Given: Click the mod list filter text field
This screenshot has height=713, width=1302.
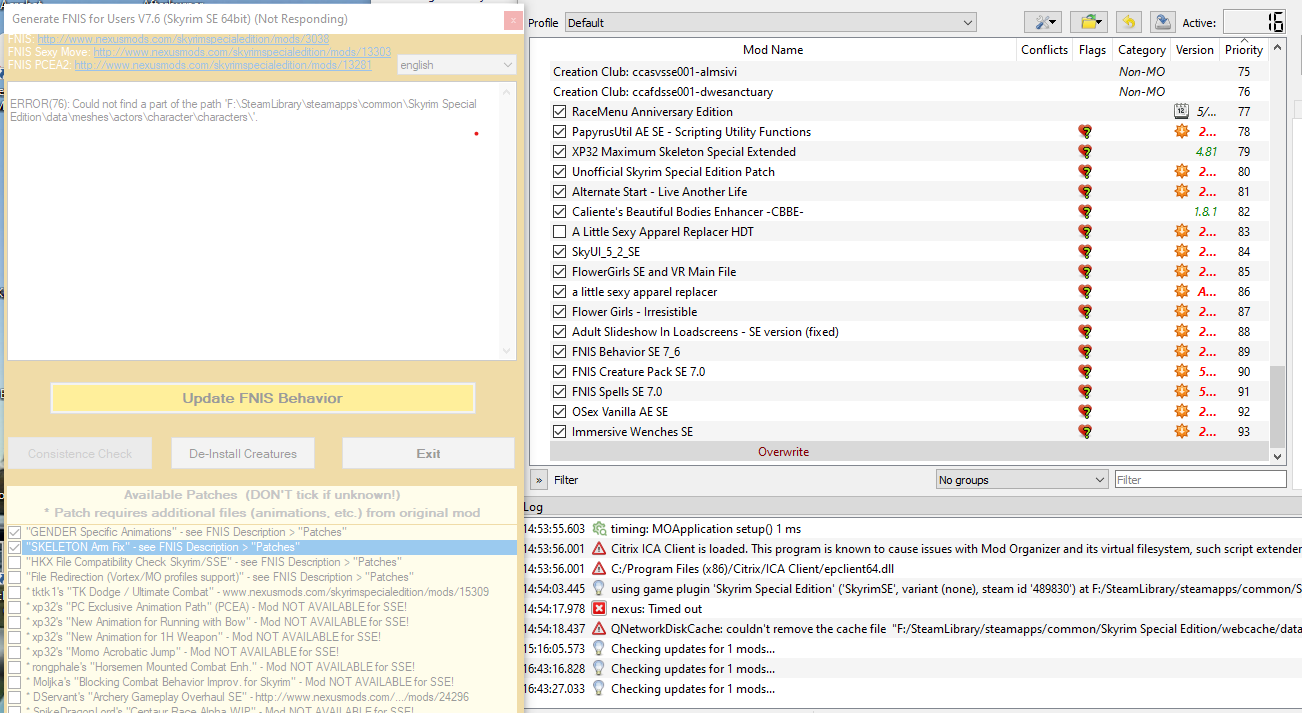Looking at the screenshot, I should click(x=1200, y=480).
